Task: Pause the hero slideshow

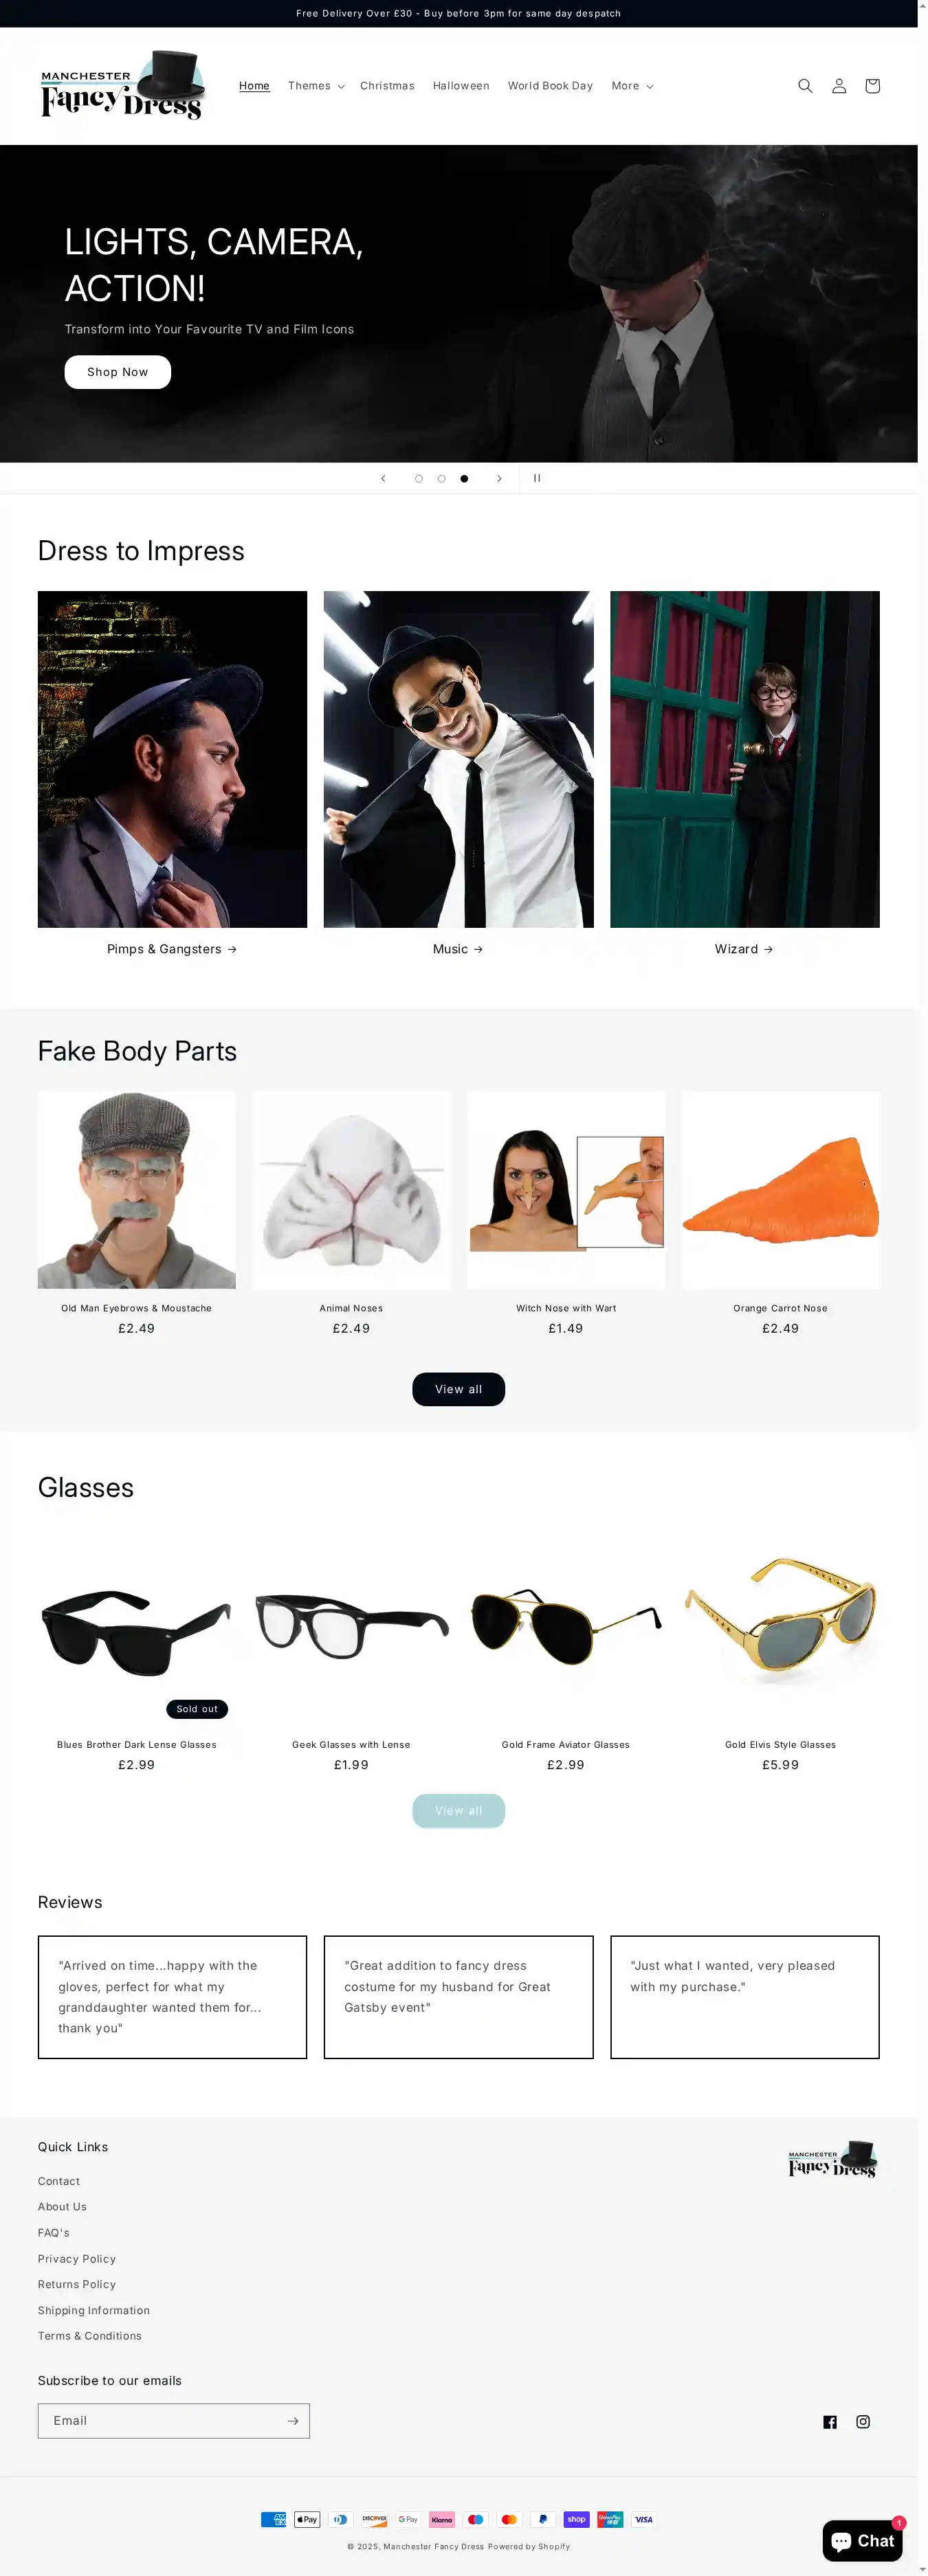Action: click(x=537, y=478)
